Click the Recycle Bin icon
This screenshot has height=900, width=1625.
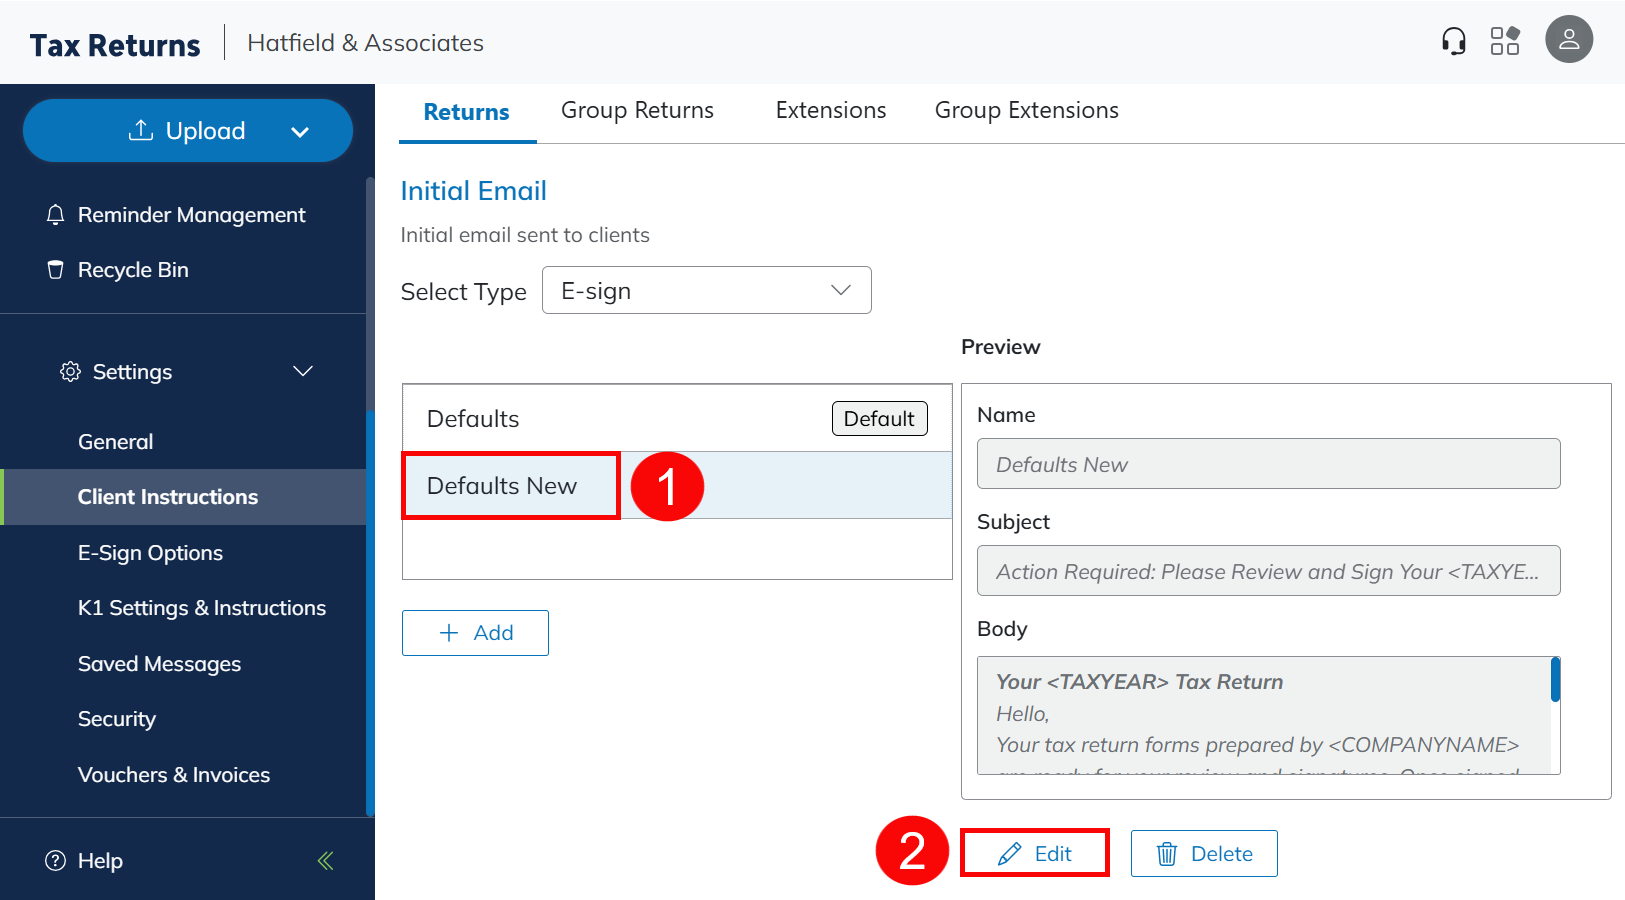click(x=56, y=270)
